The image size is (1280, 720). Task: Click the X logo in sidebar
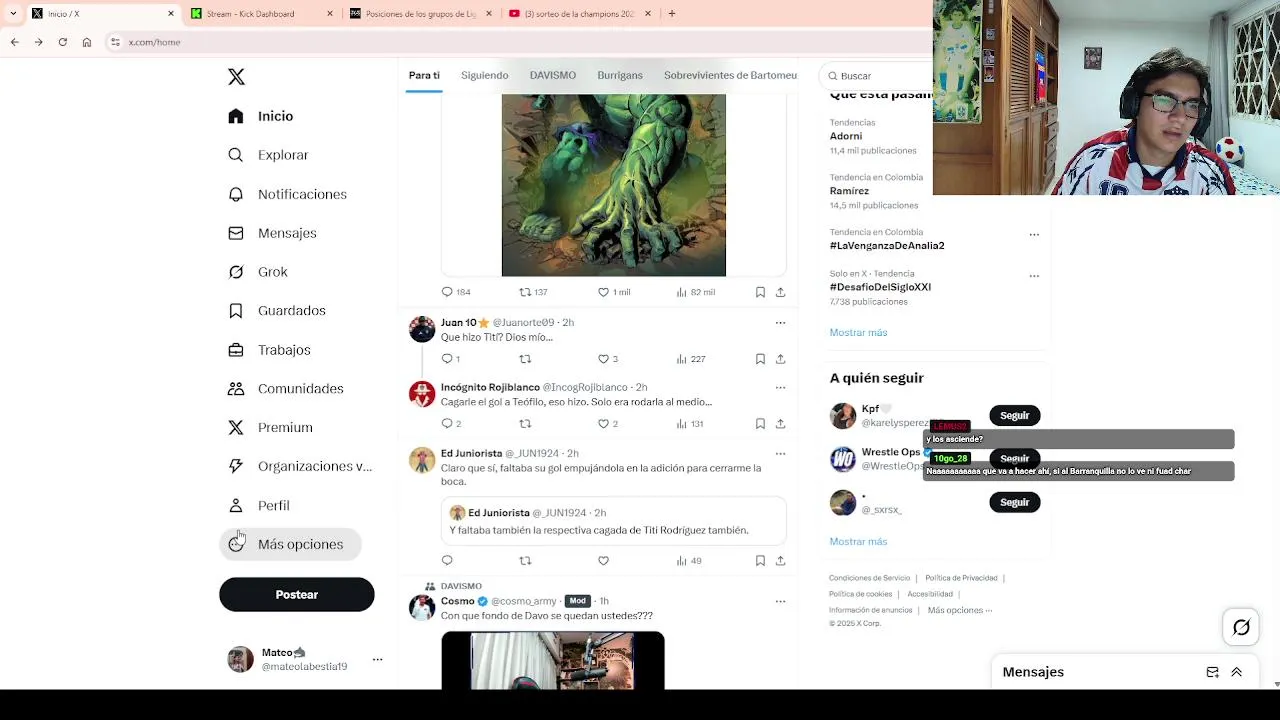pyautogui.click(x=236, y=77)
